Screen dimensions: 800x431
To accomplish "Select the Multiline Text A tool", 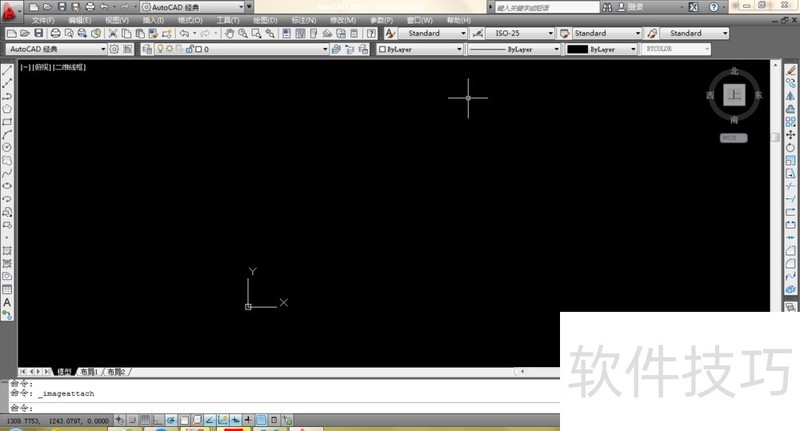I will 7,302.
